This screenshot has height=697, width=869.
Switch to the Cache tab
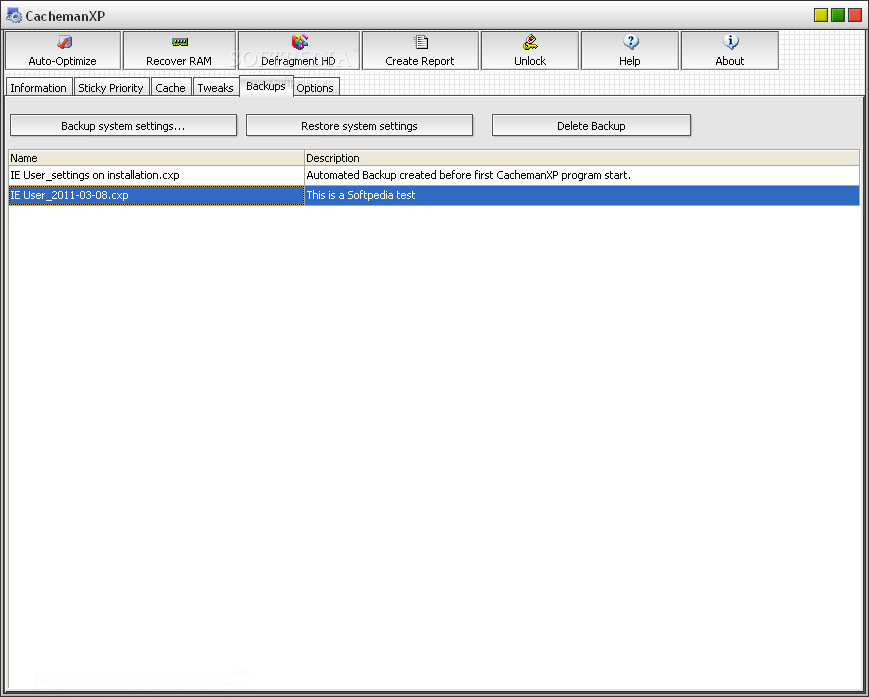(x=171, y=88)
